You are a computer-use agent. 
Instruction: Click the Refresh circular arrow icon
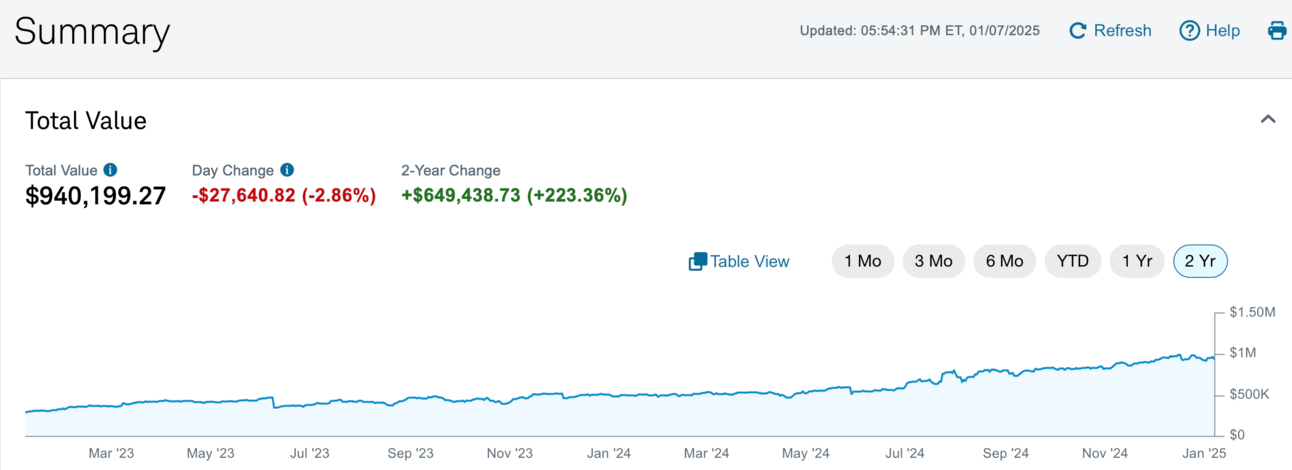pyautogui.click(x=1077, y=31)
